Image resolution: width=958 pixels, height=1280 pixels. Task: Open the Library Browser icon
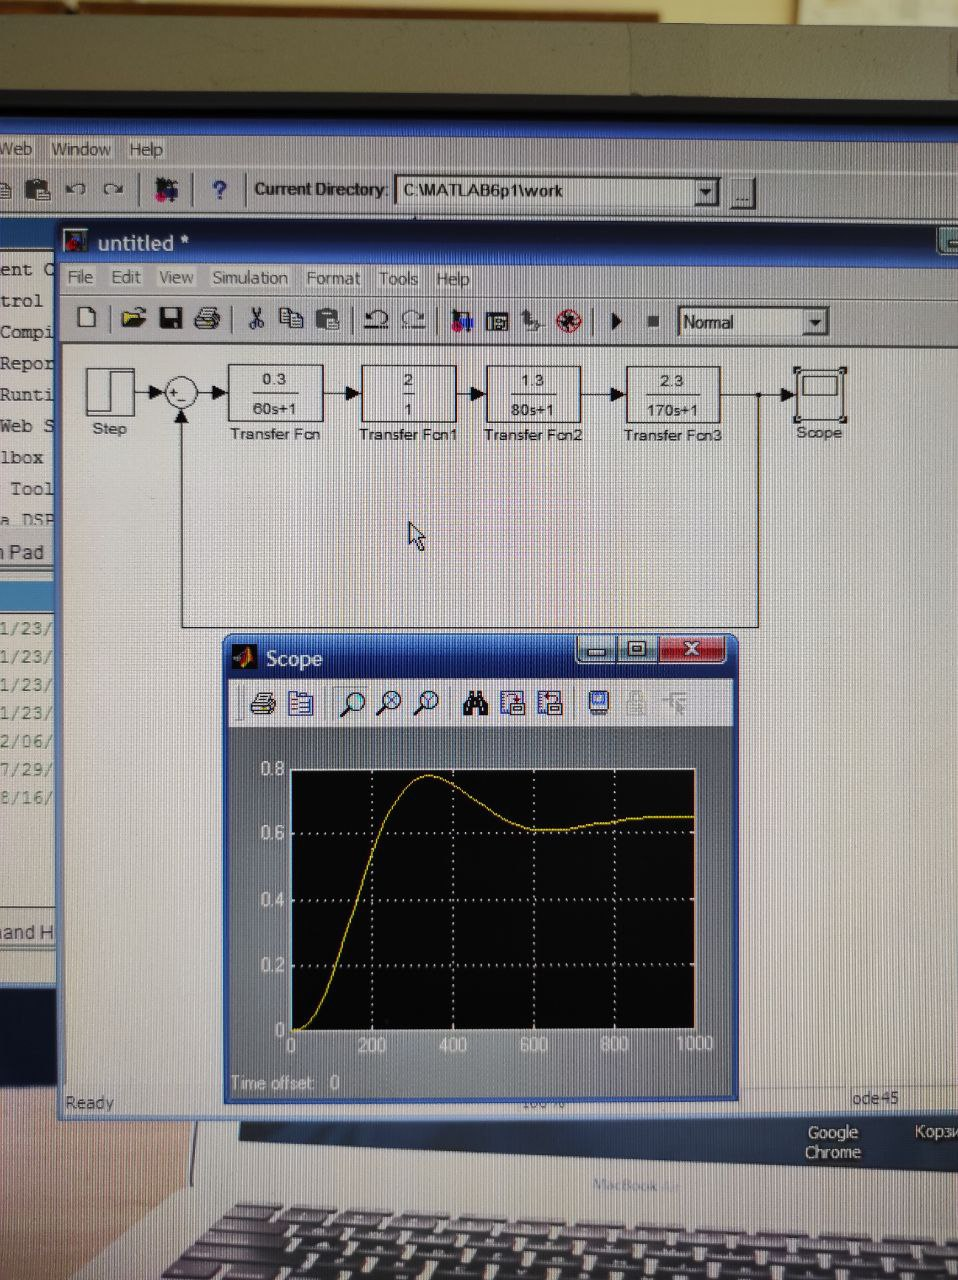pos(461,321)
